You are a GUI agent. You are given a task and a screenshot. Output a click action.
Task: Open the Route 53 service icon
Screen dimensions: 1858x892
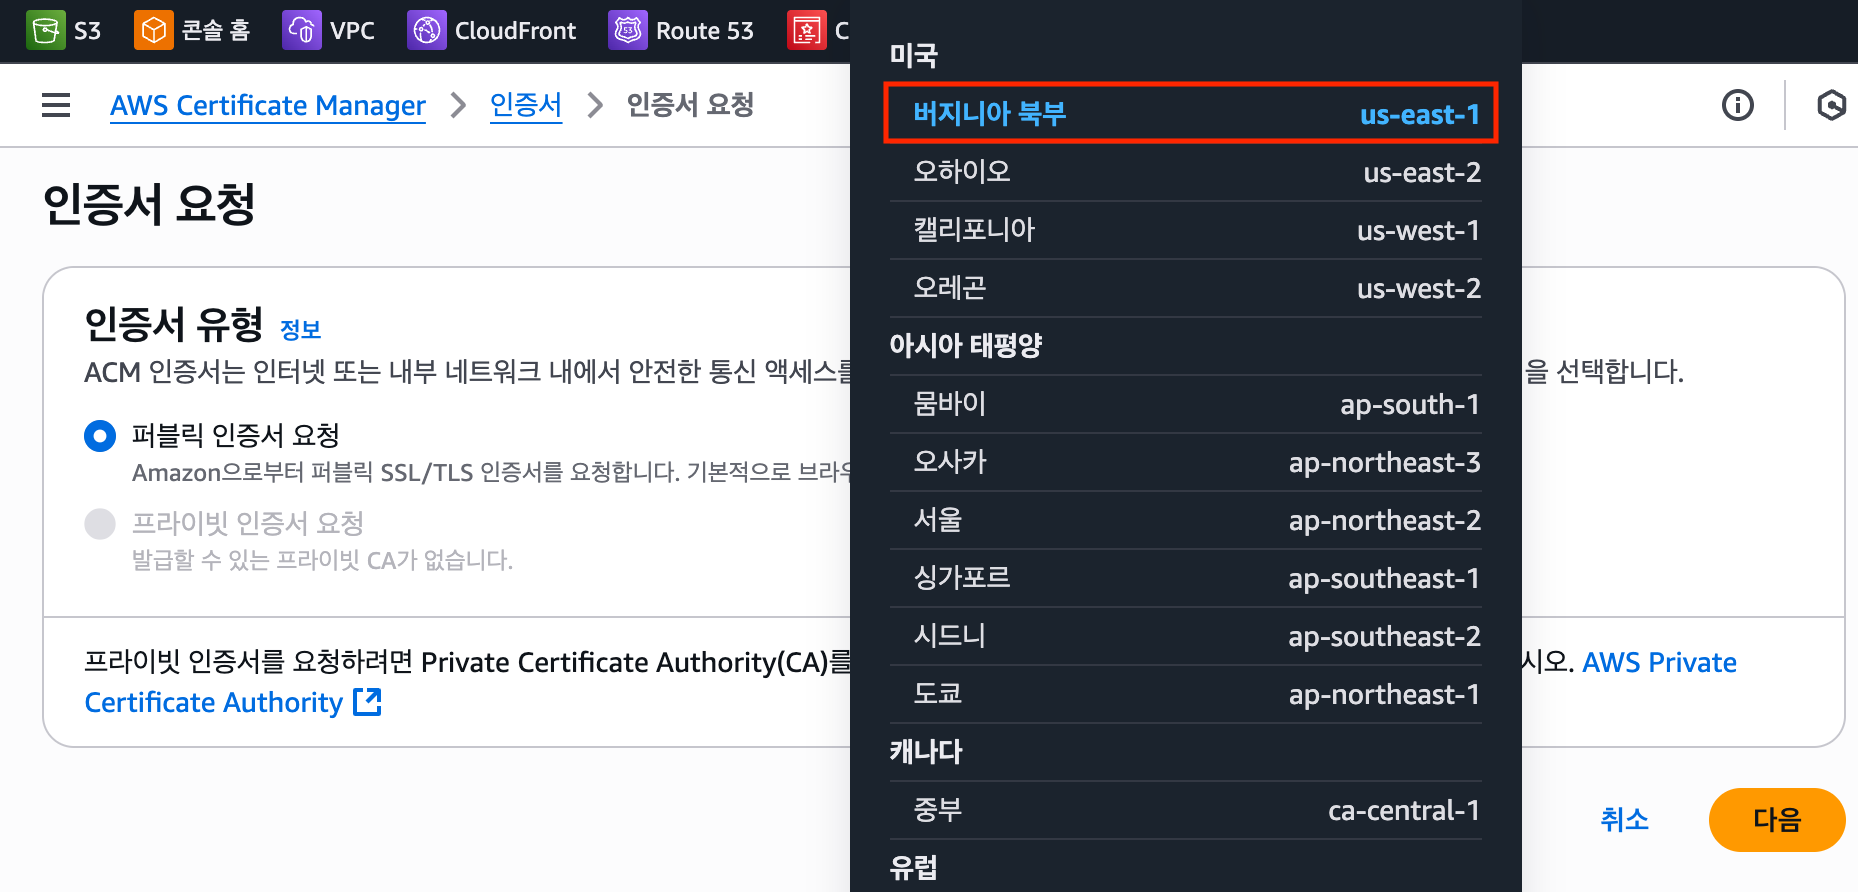[x=627, y=31]
